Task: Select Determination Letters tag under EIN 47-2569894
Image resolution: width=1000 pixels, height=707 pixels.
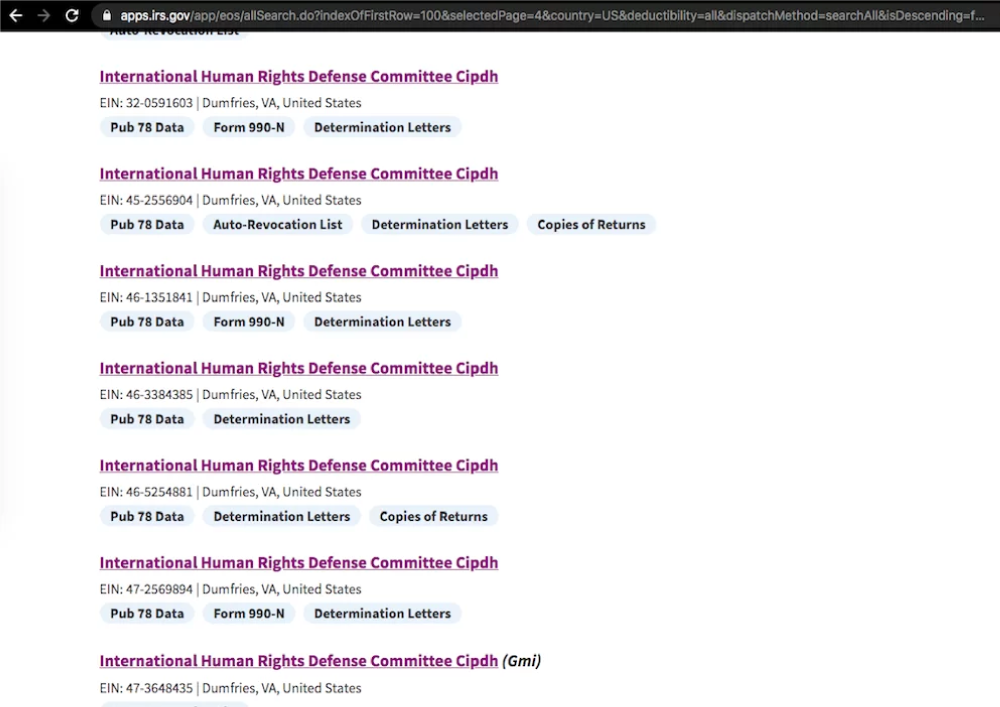Action: coord(382,613)
